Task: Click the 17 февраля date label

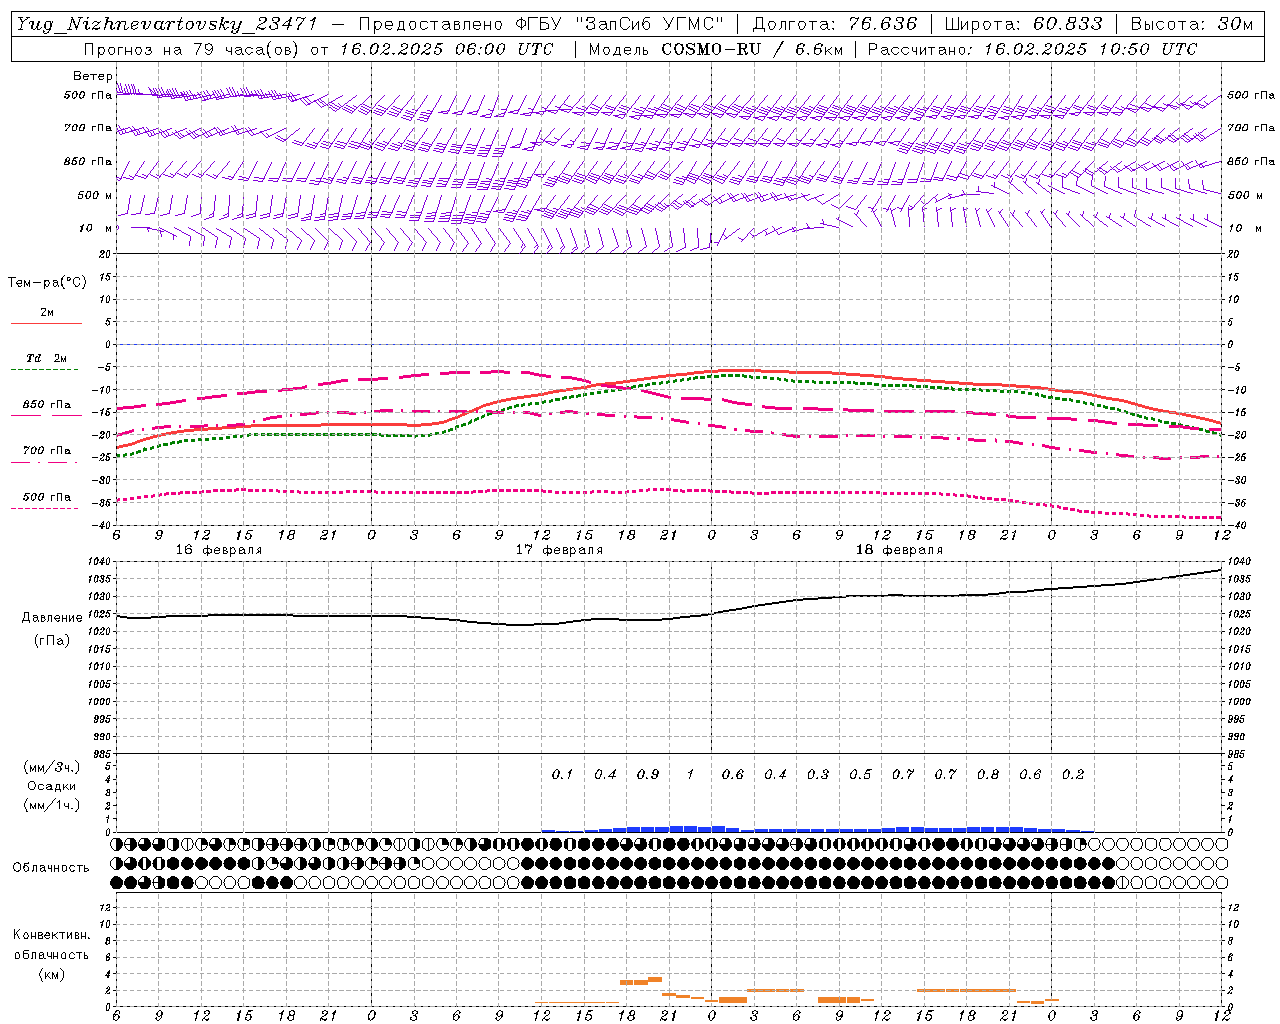Action: point(559,550)
